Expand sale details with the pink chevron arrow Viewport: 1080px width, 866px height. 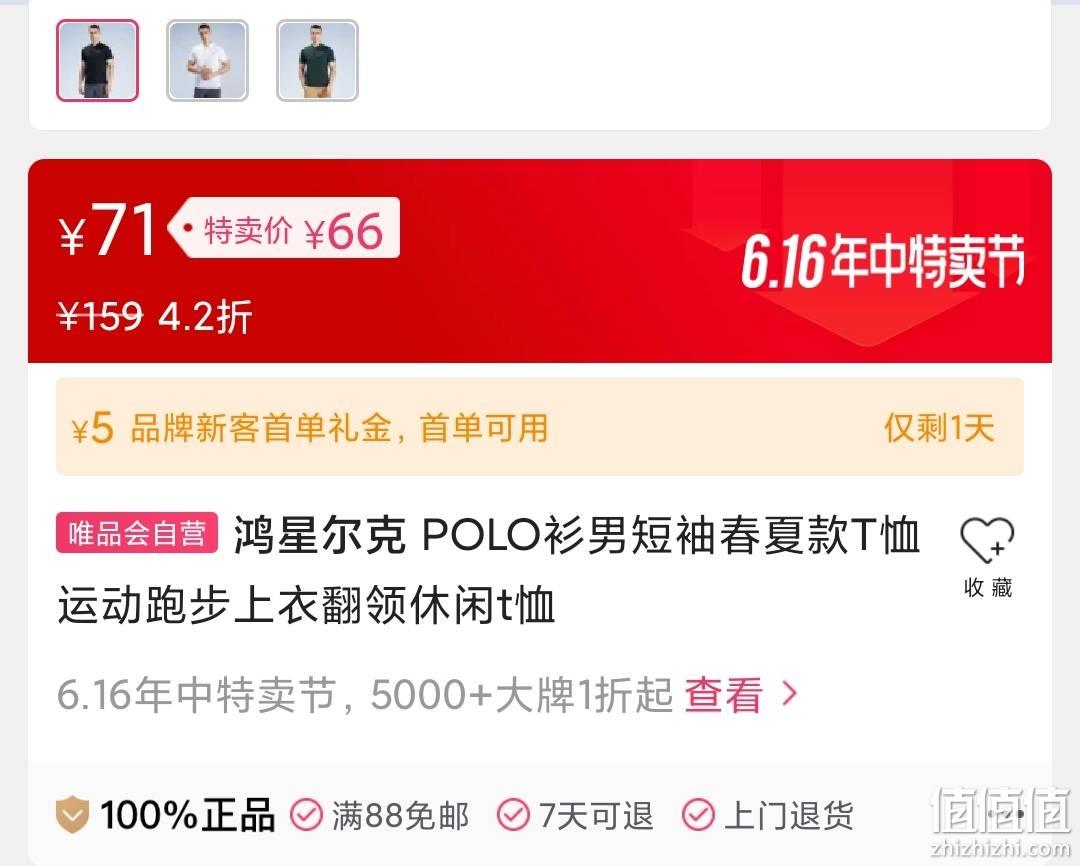point(790,694)
